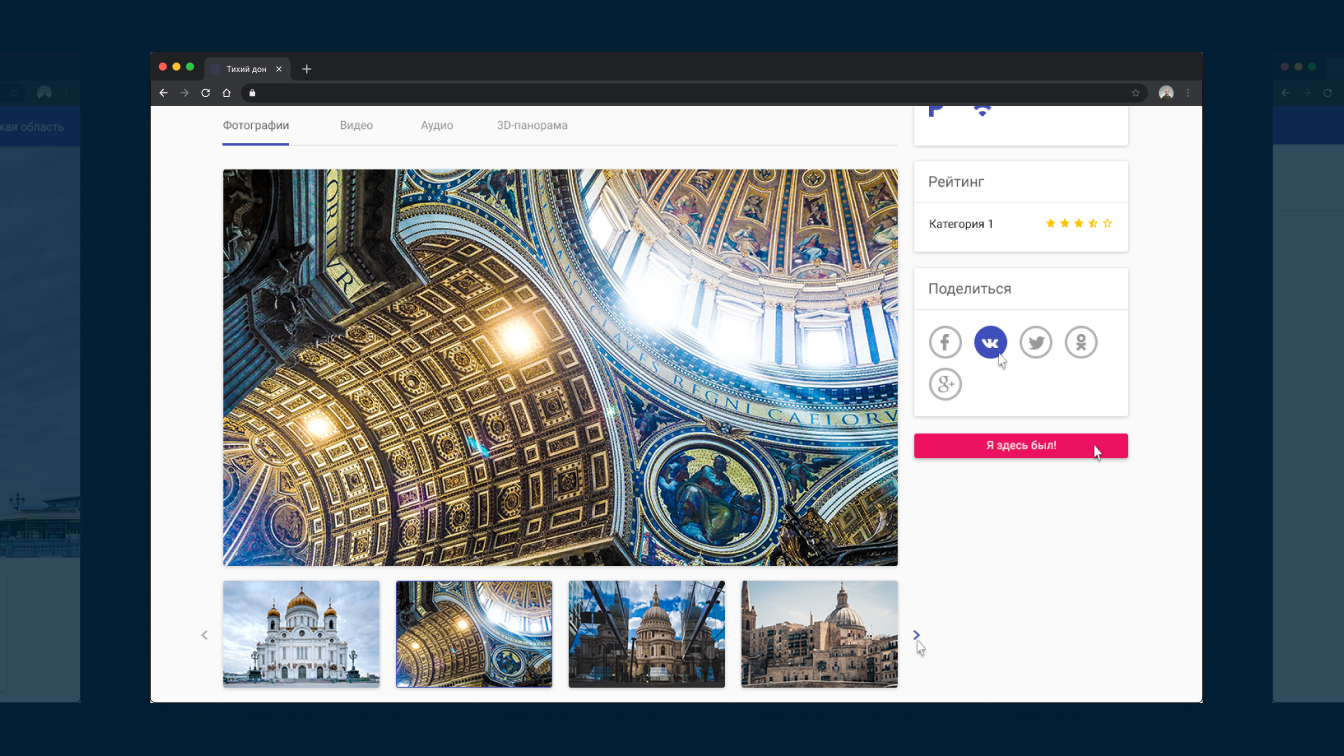Open the browser profile avatar
The height and width of the screenshot is (756, 1344).
[x=1166, y=93]
